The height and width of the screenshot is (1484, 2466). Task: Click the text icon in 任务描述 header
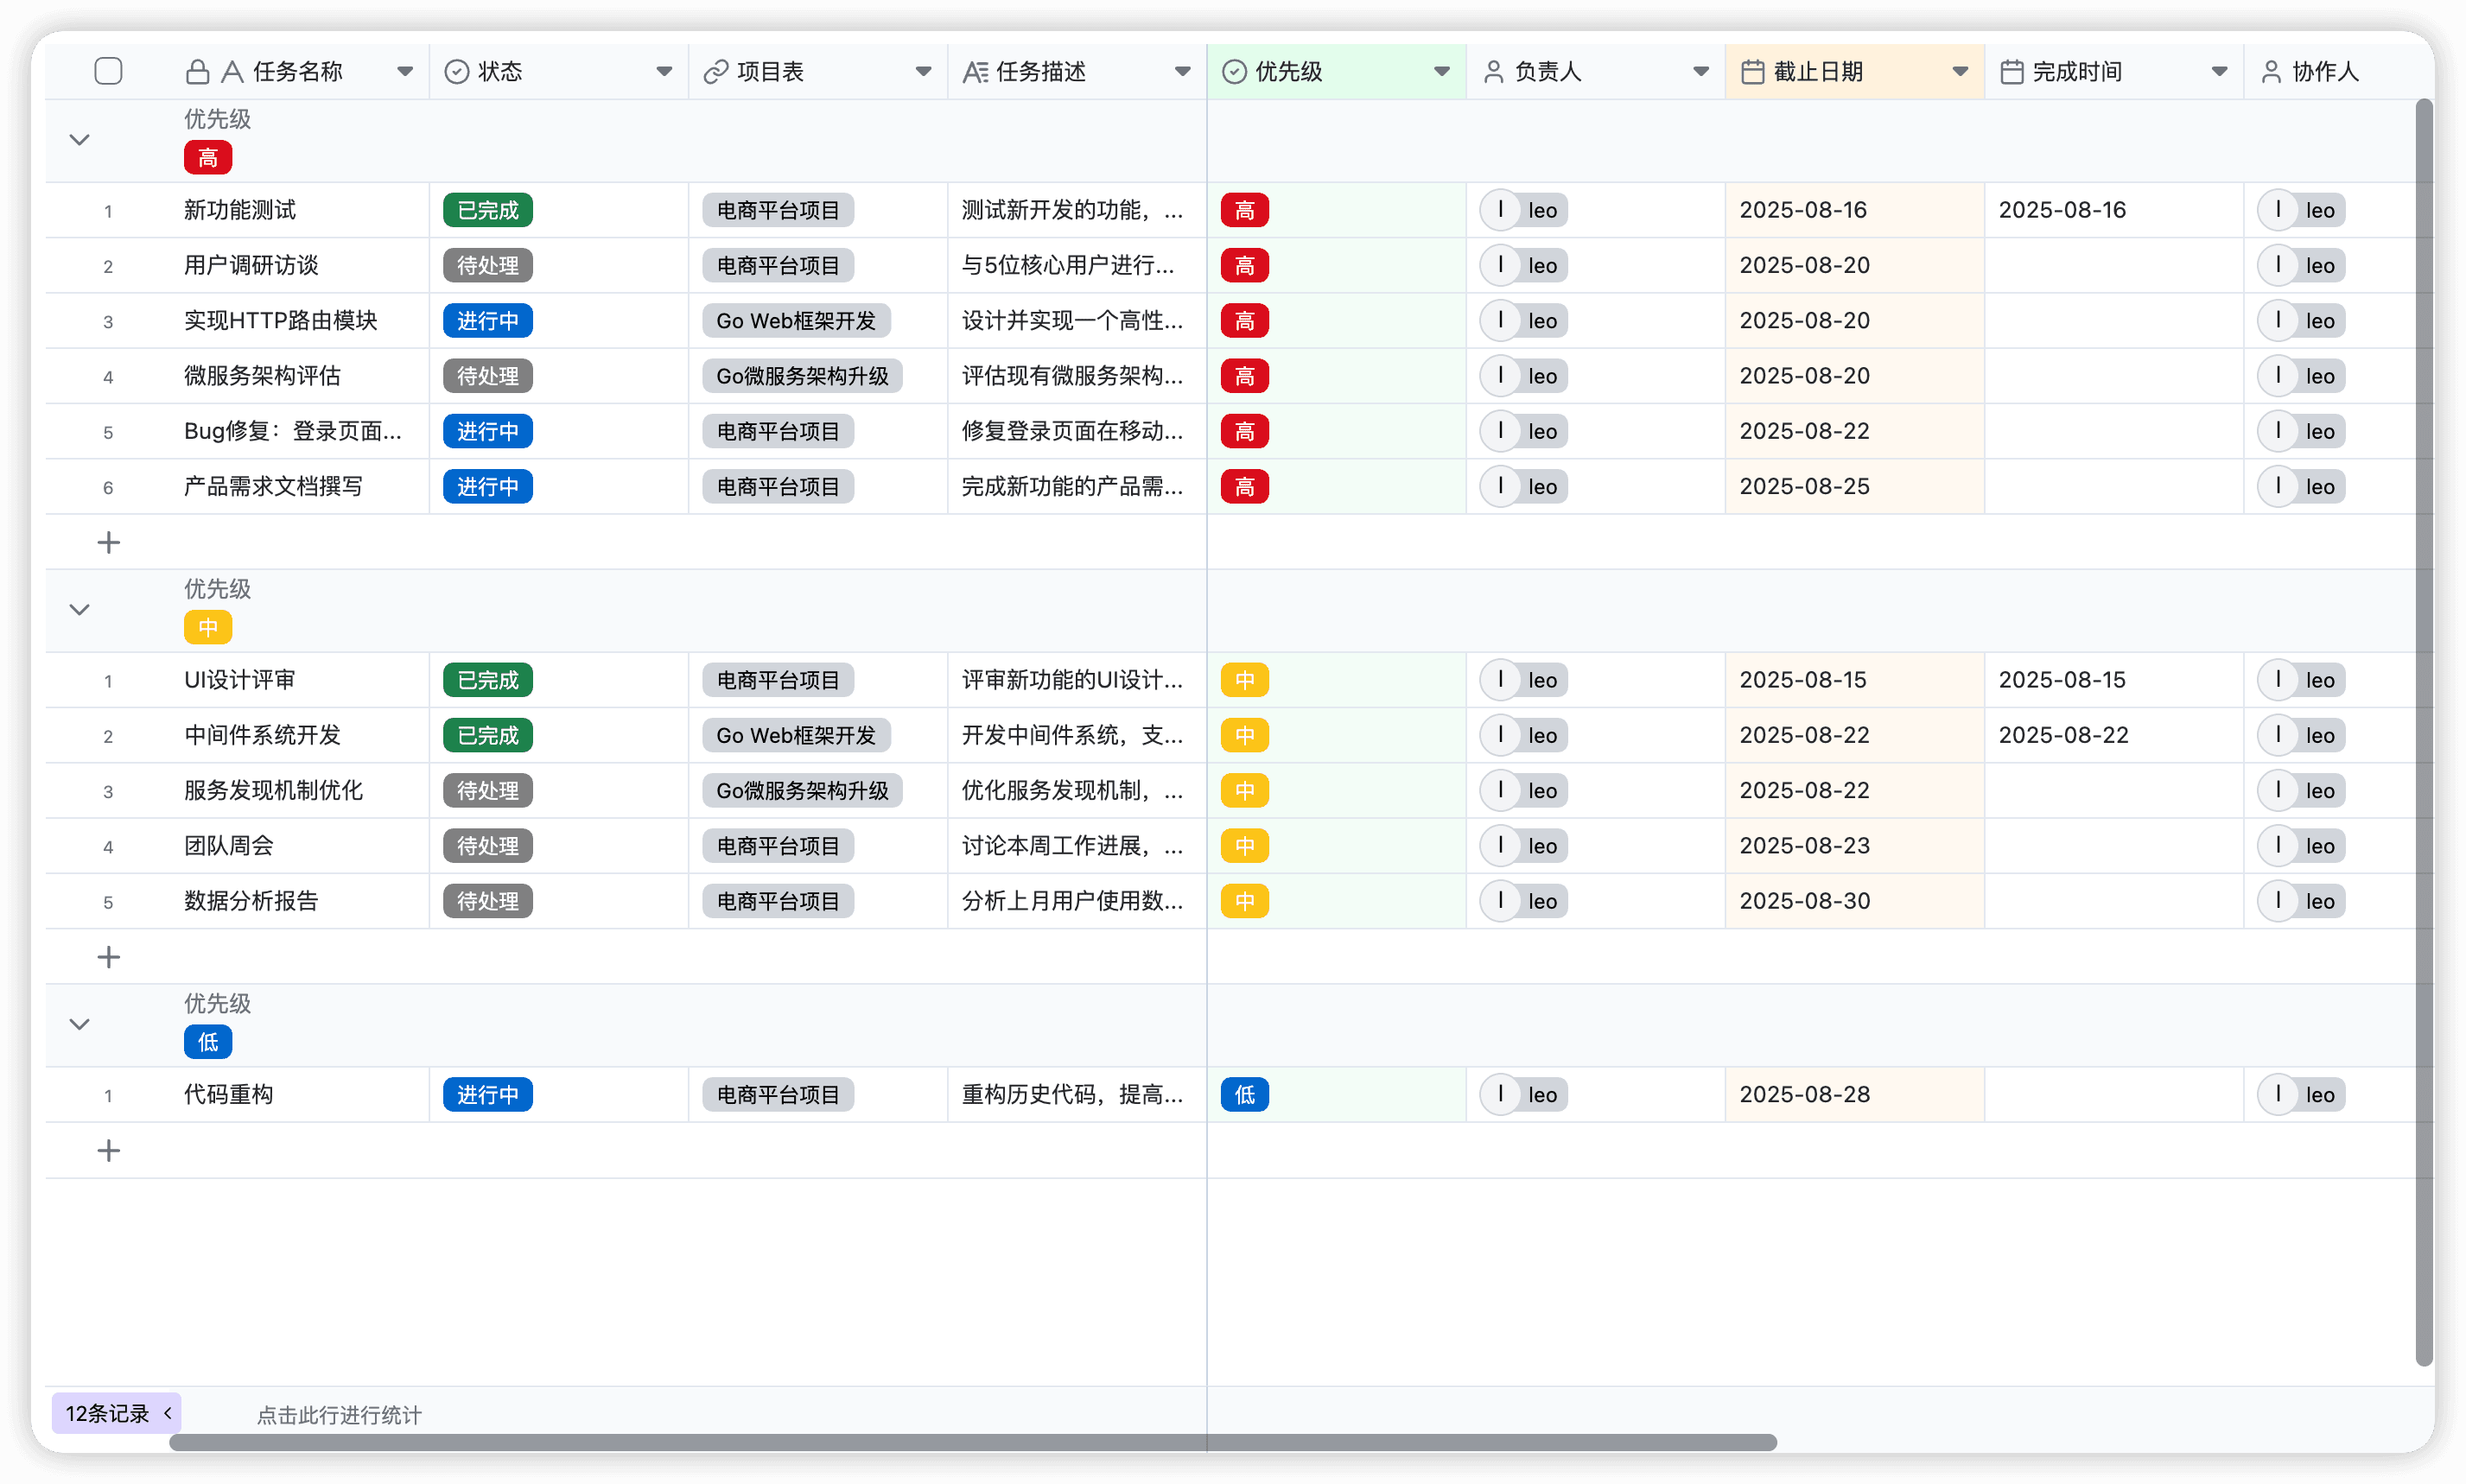(x=974, y=71)
